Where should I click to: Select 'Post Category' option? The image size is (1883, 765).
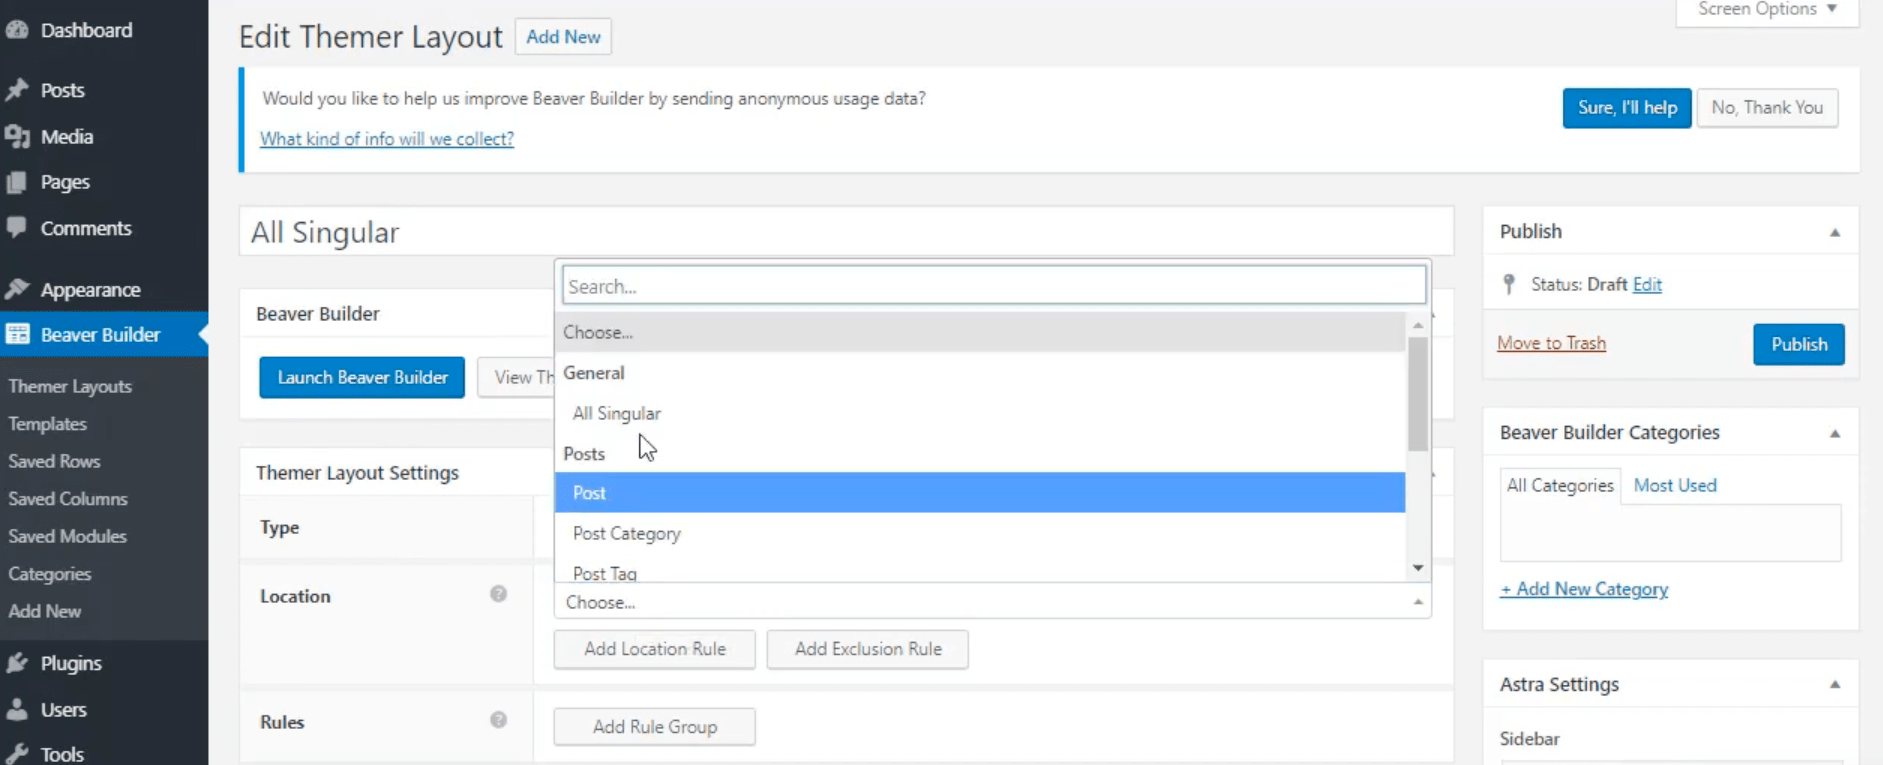coord(980,534)
